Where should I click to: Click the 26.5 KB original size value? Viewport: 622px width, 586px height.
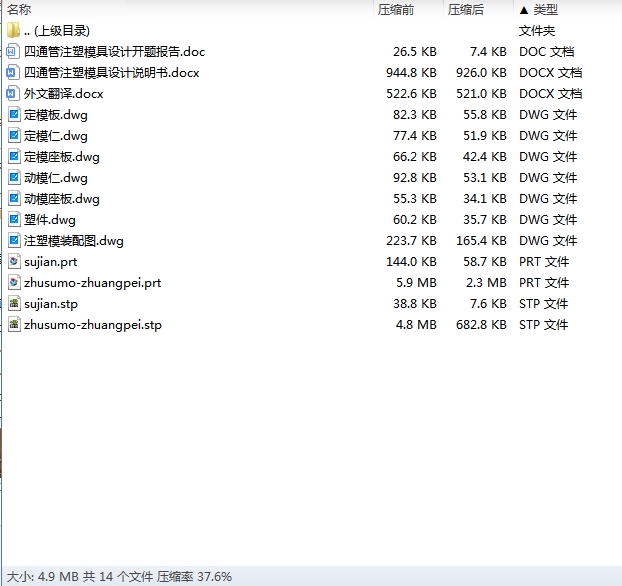coord(415,52)
